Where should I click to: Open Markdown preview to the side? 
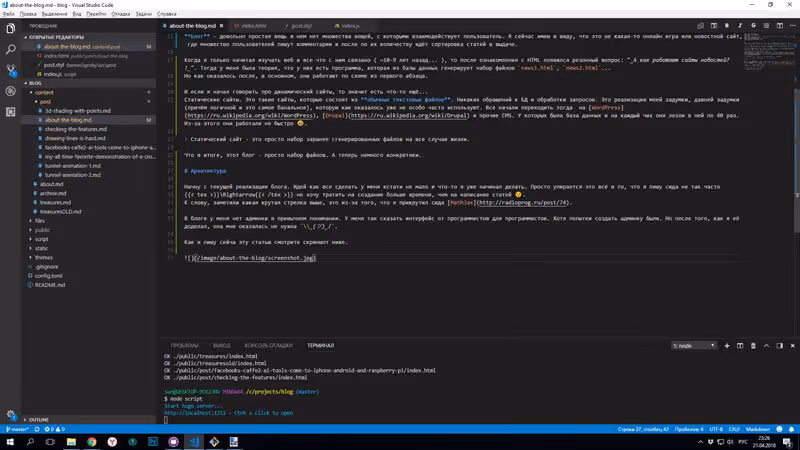click(714, 26)
